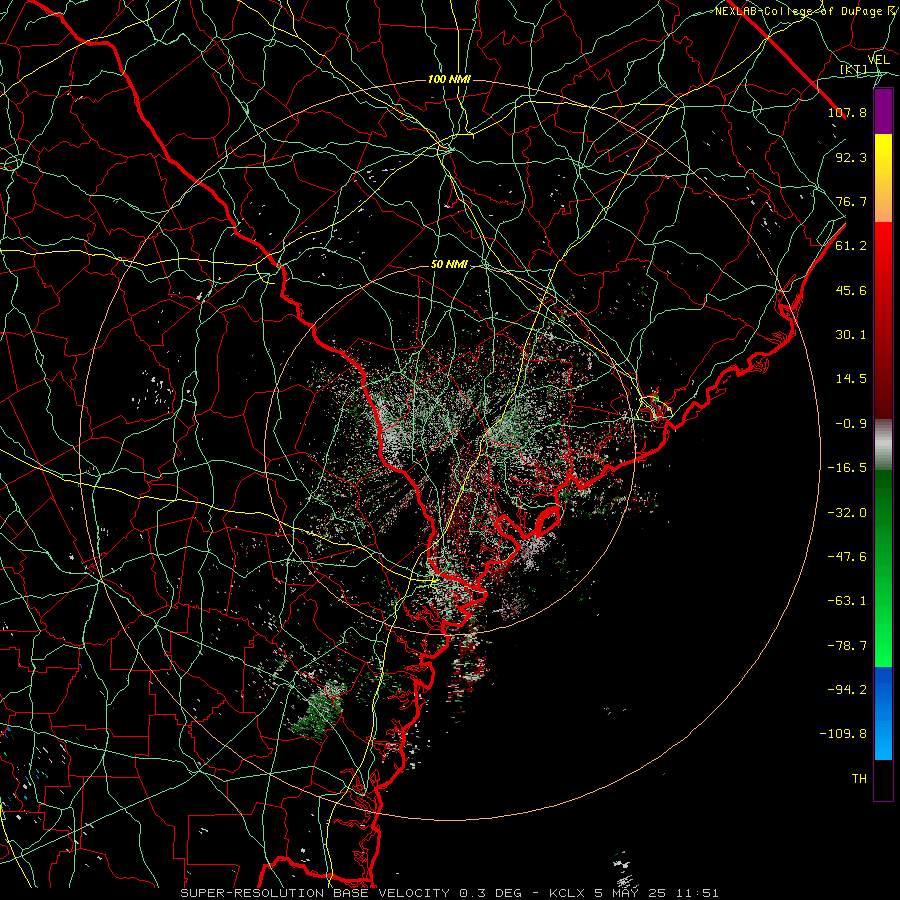Viewport: 900px width, 900px height.
Task: Click the 45.6 velocity scale value
Action: pos(851,290)
